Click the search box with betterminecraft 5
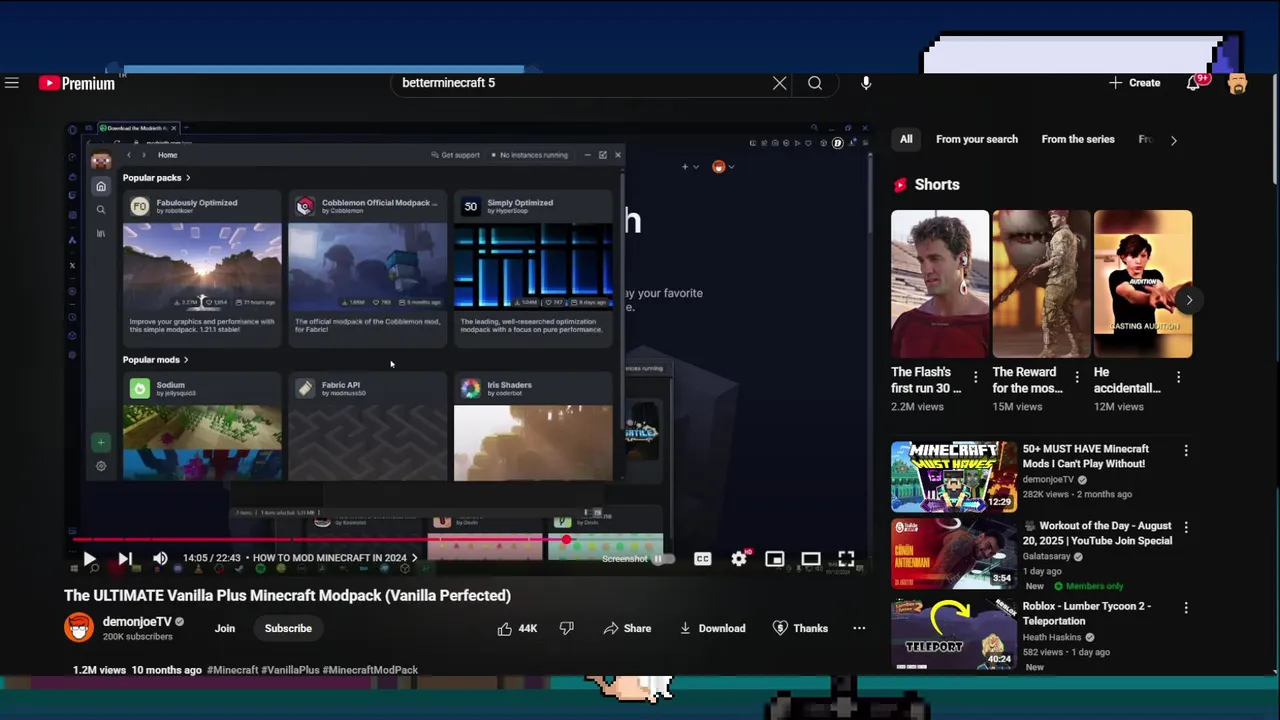This screenshot has height=720, width=1280. tap(580, 83)
